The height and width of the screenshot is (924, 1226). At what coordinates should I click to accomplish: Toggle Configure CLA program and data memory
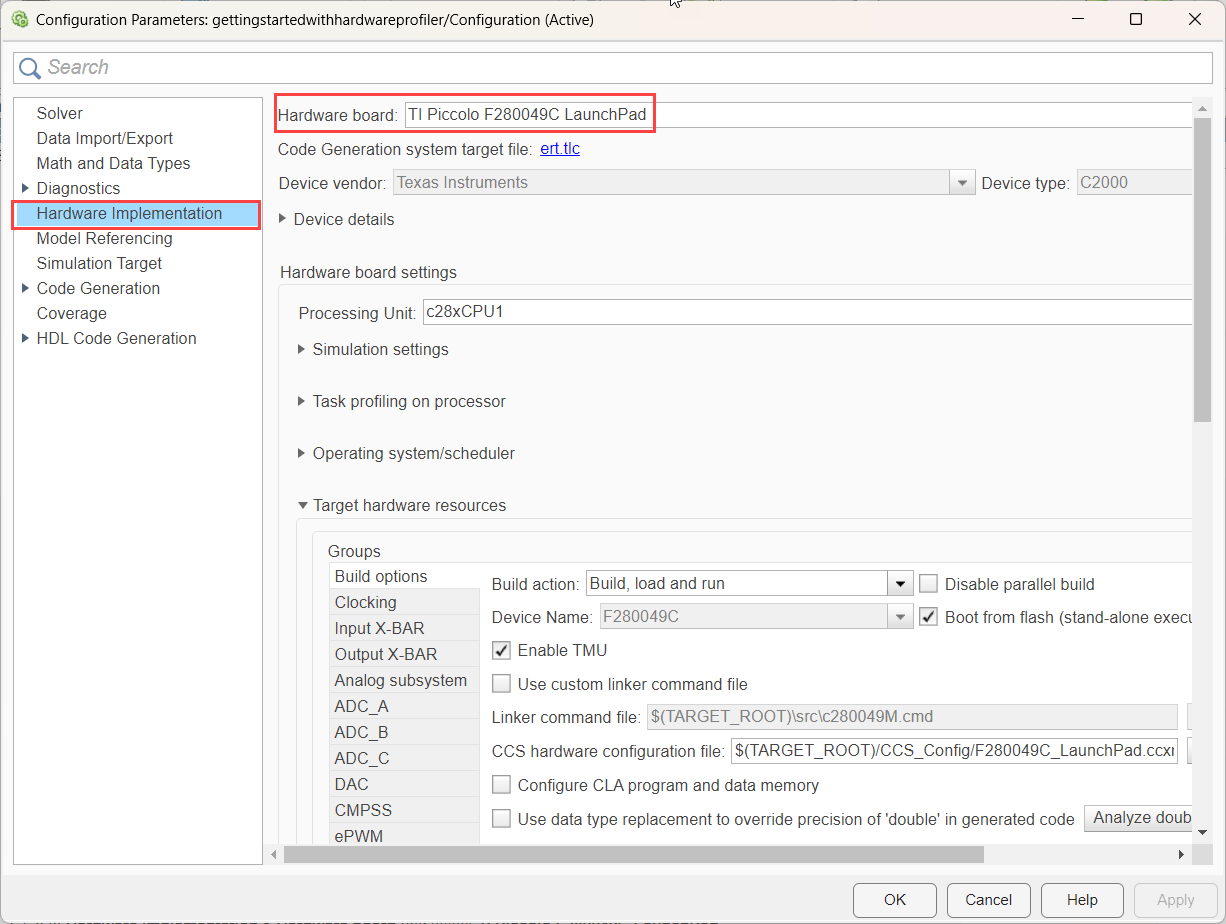[x=502, y=785]
